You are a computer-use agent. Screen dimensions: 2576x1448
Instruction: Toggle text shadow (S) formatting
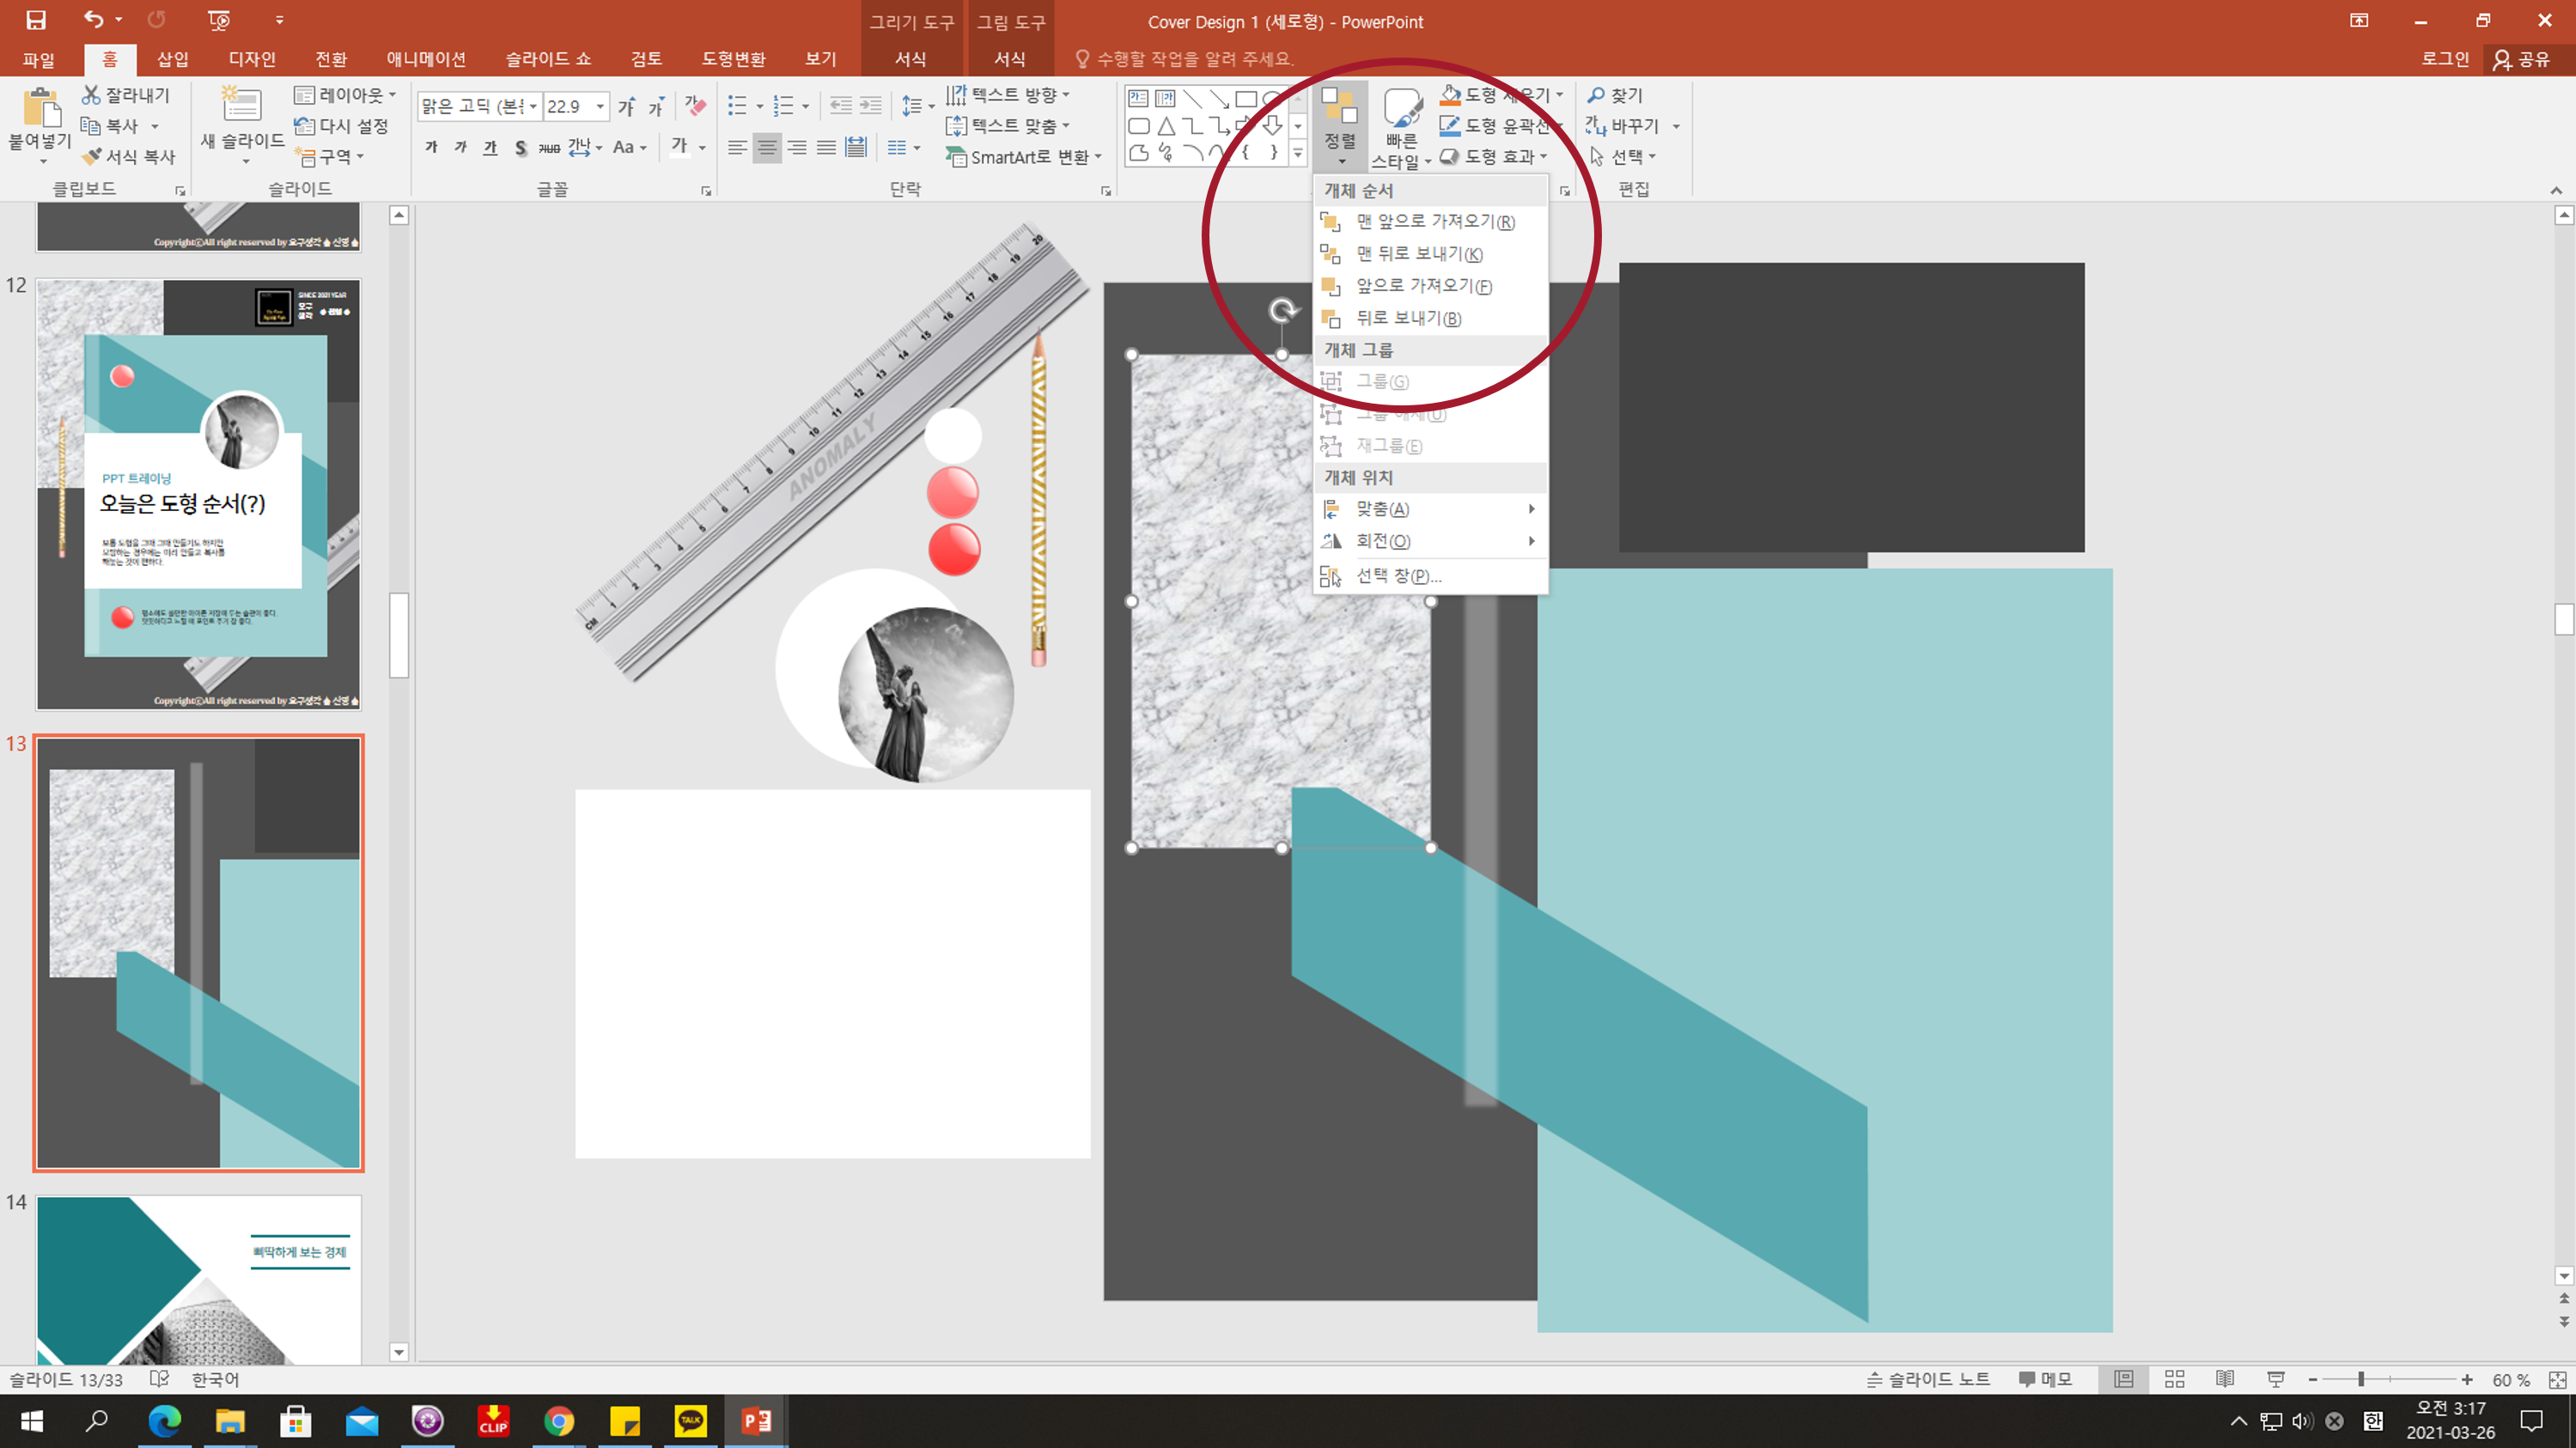(520, 148)
